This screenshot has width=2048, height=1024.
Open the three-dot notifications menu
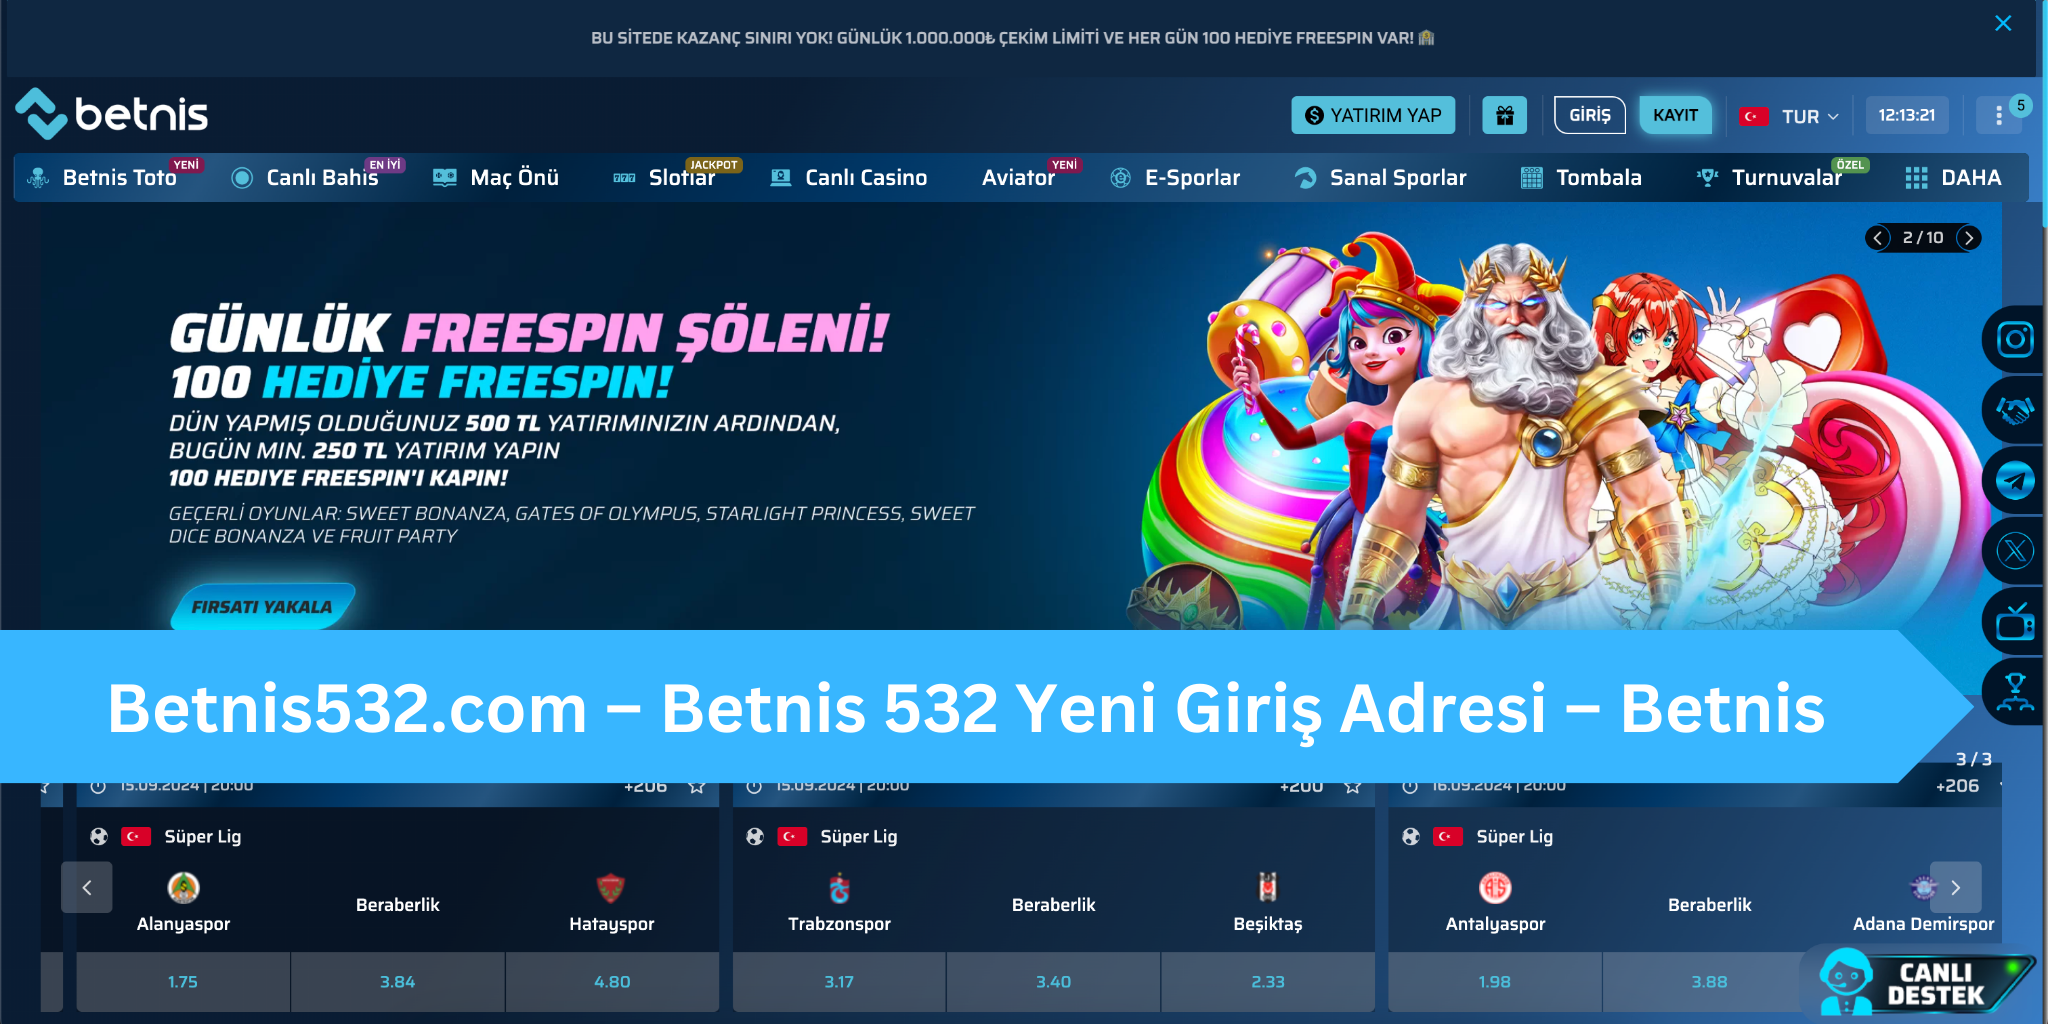pyautogui.click(x=1998, y=116)
